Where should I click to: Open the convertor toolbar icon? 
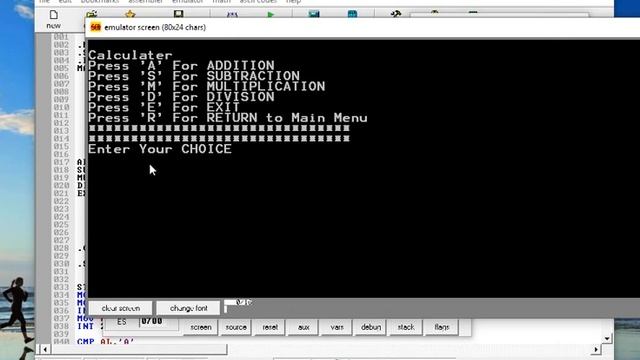tap(352, 14)
